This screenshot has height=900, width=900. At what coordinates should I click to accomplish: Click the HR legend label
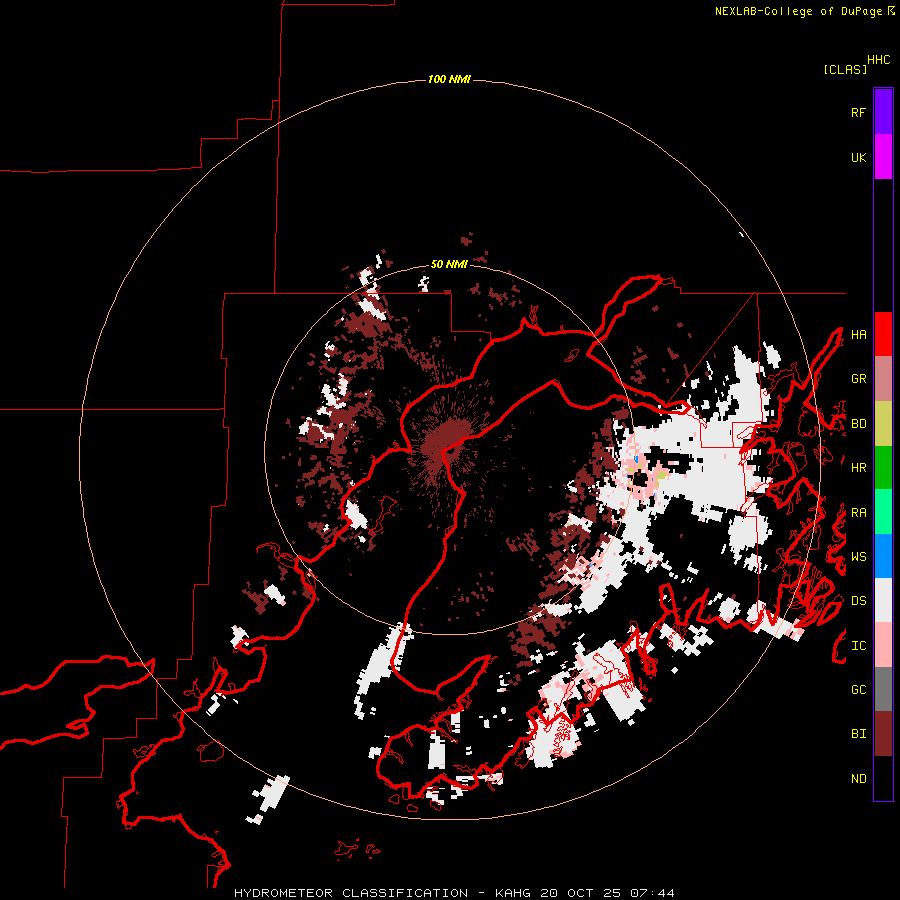858,468
